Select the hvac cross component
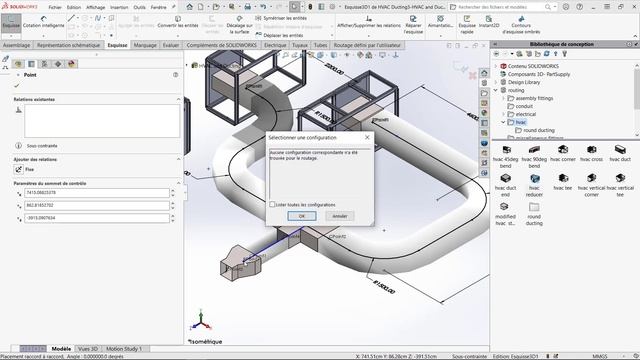 click(591, 153)
